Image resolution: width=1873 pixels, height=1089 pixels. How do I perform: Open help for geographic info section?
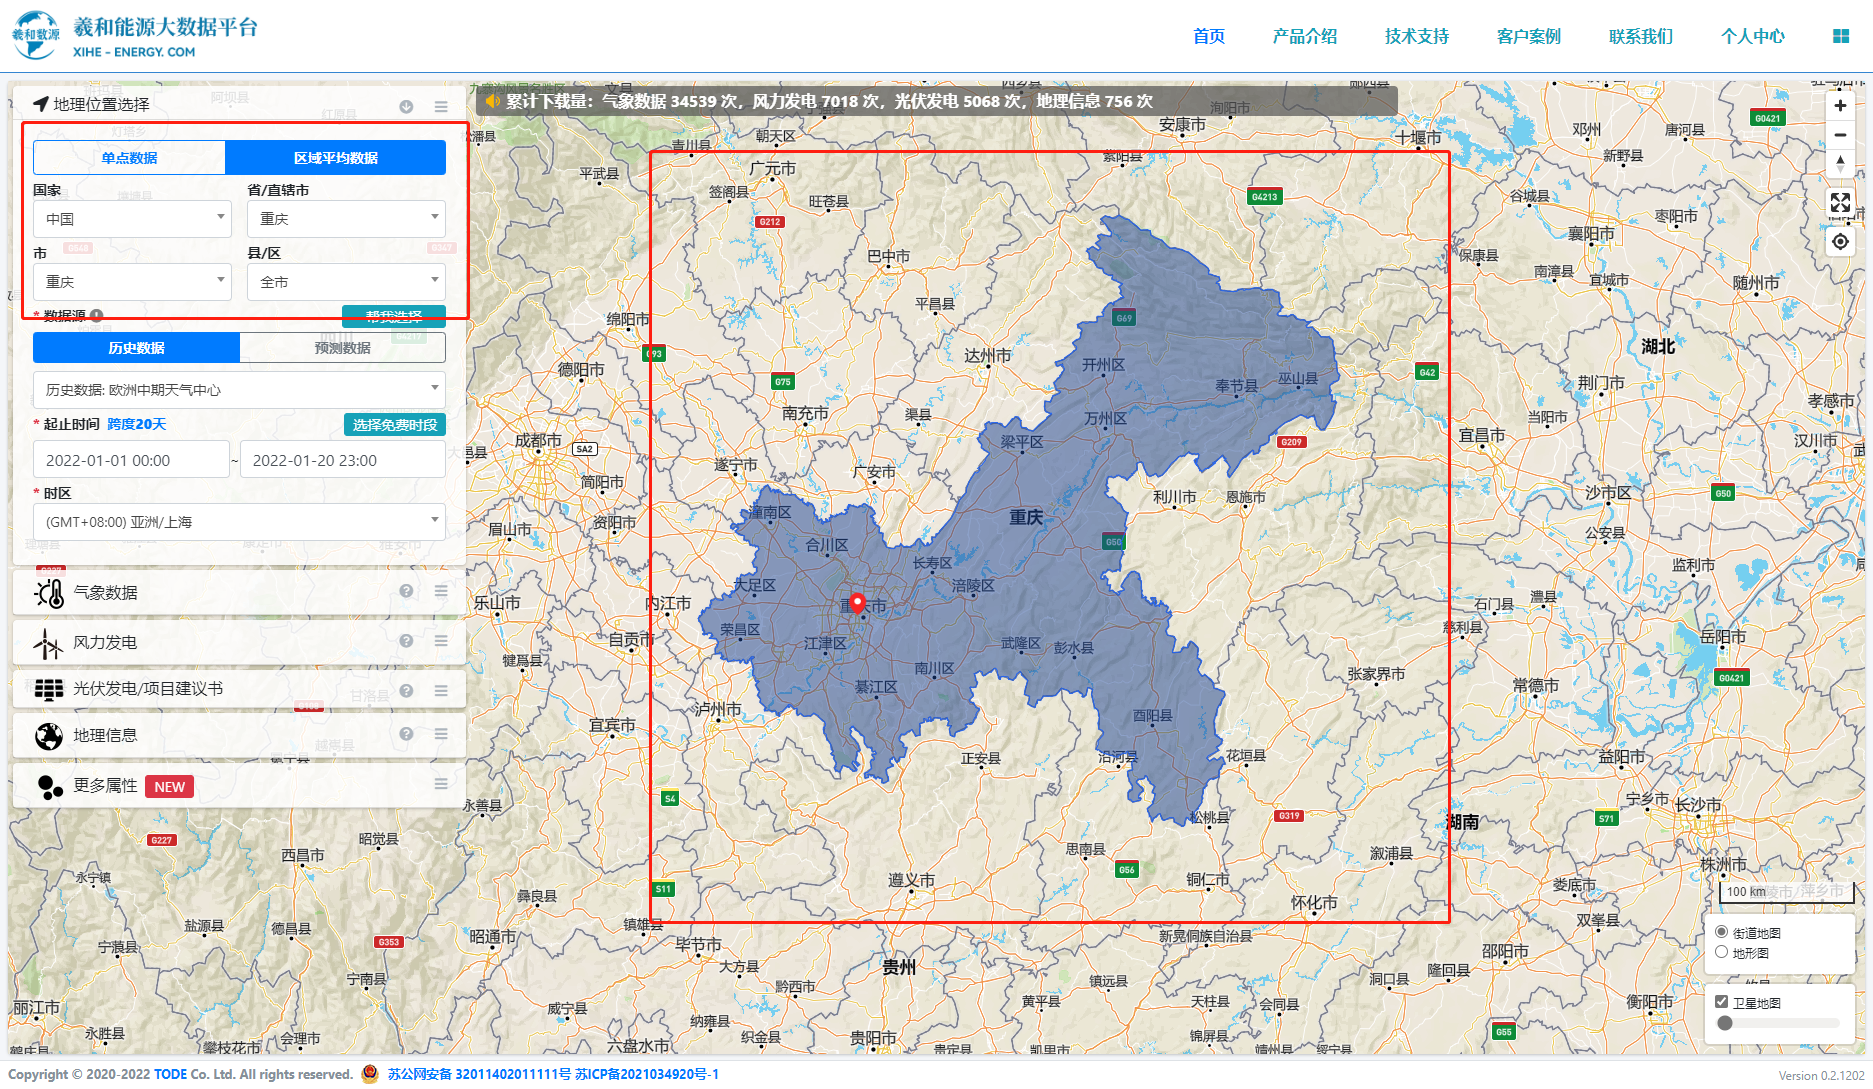tap(406, 734)
